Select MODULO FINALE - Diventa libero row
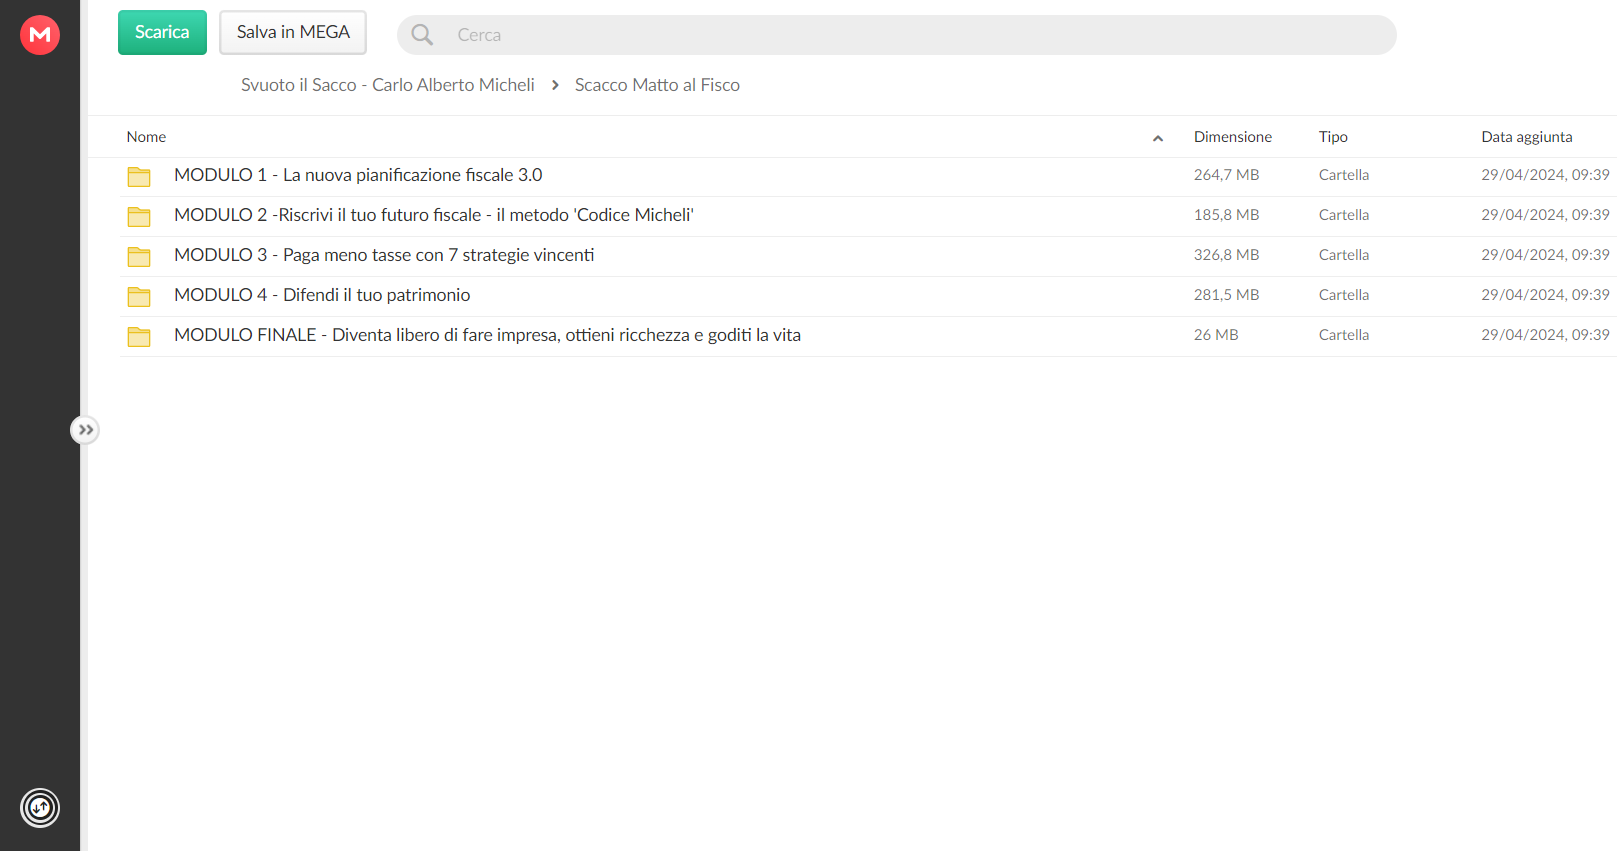 click(x=867, y=336)
